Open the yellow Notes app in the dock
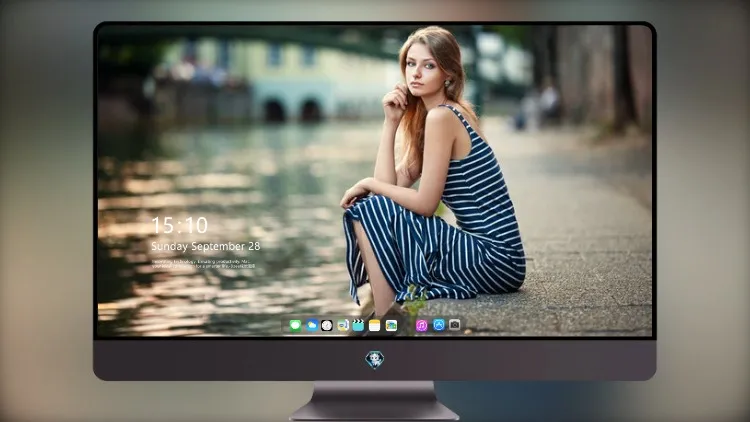The width and height of the screenshot is (750, 422). click(375, 325)
